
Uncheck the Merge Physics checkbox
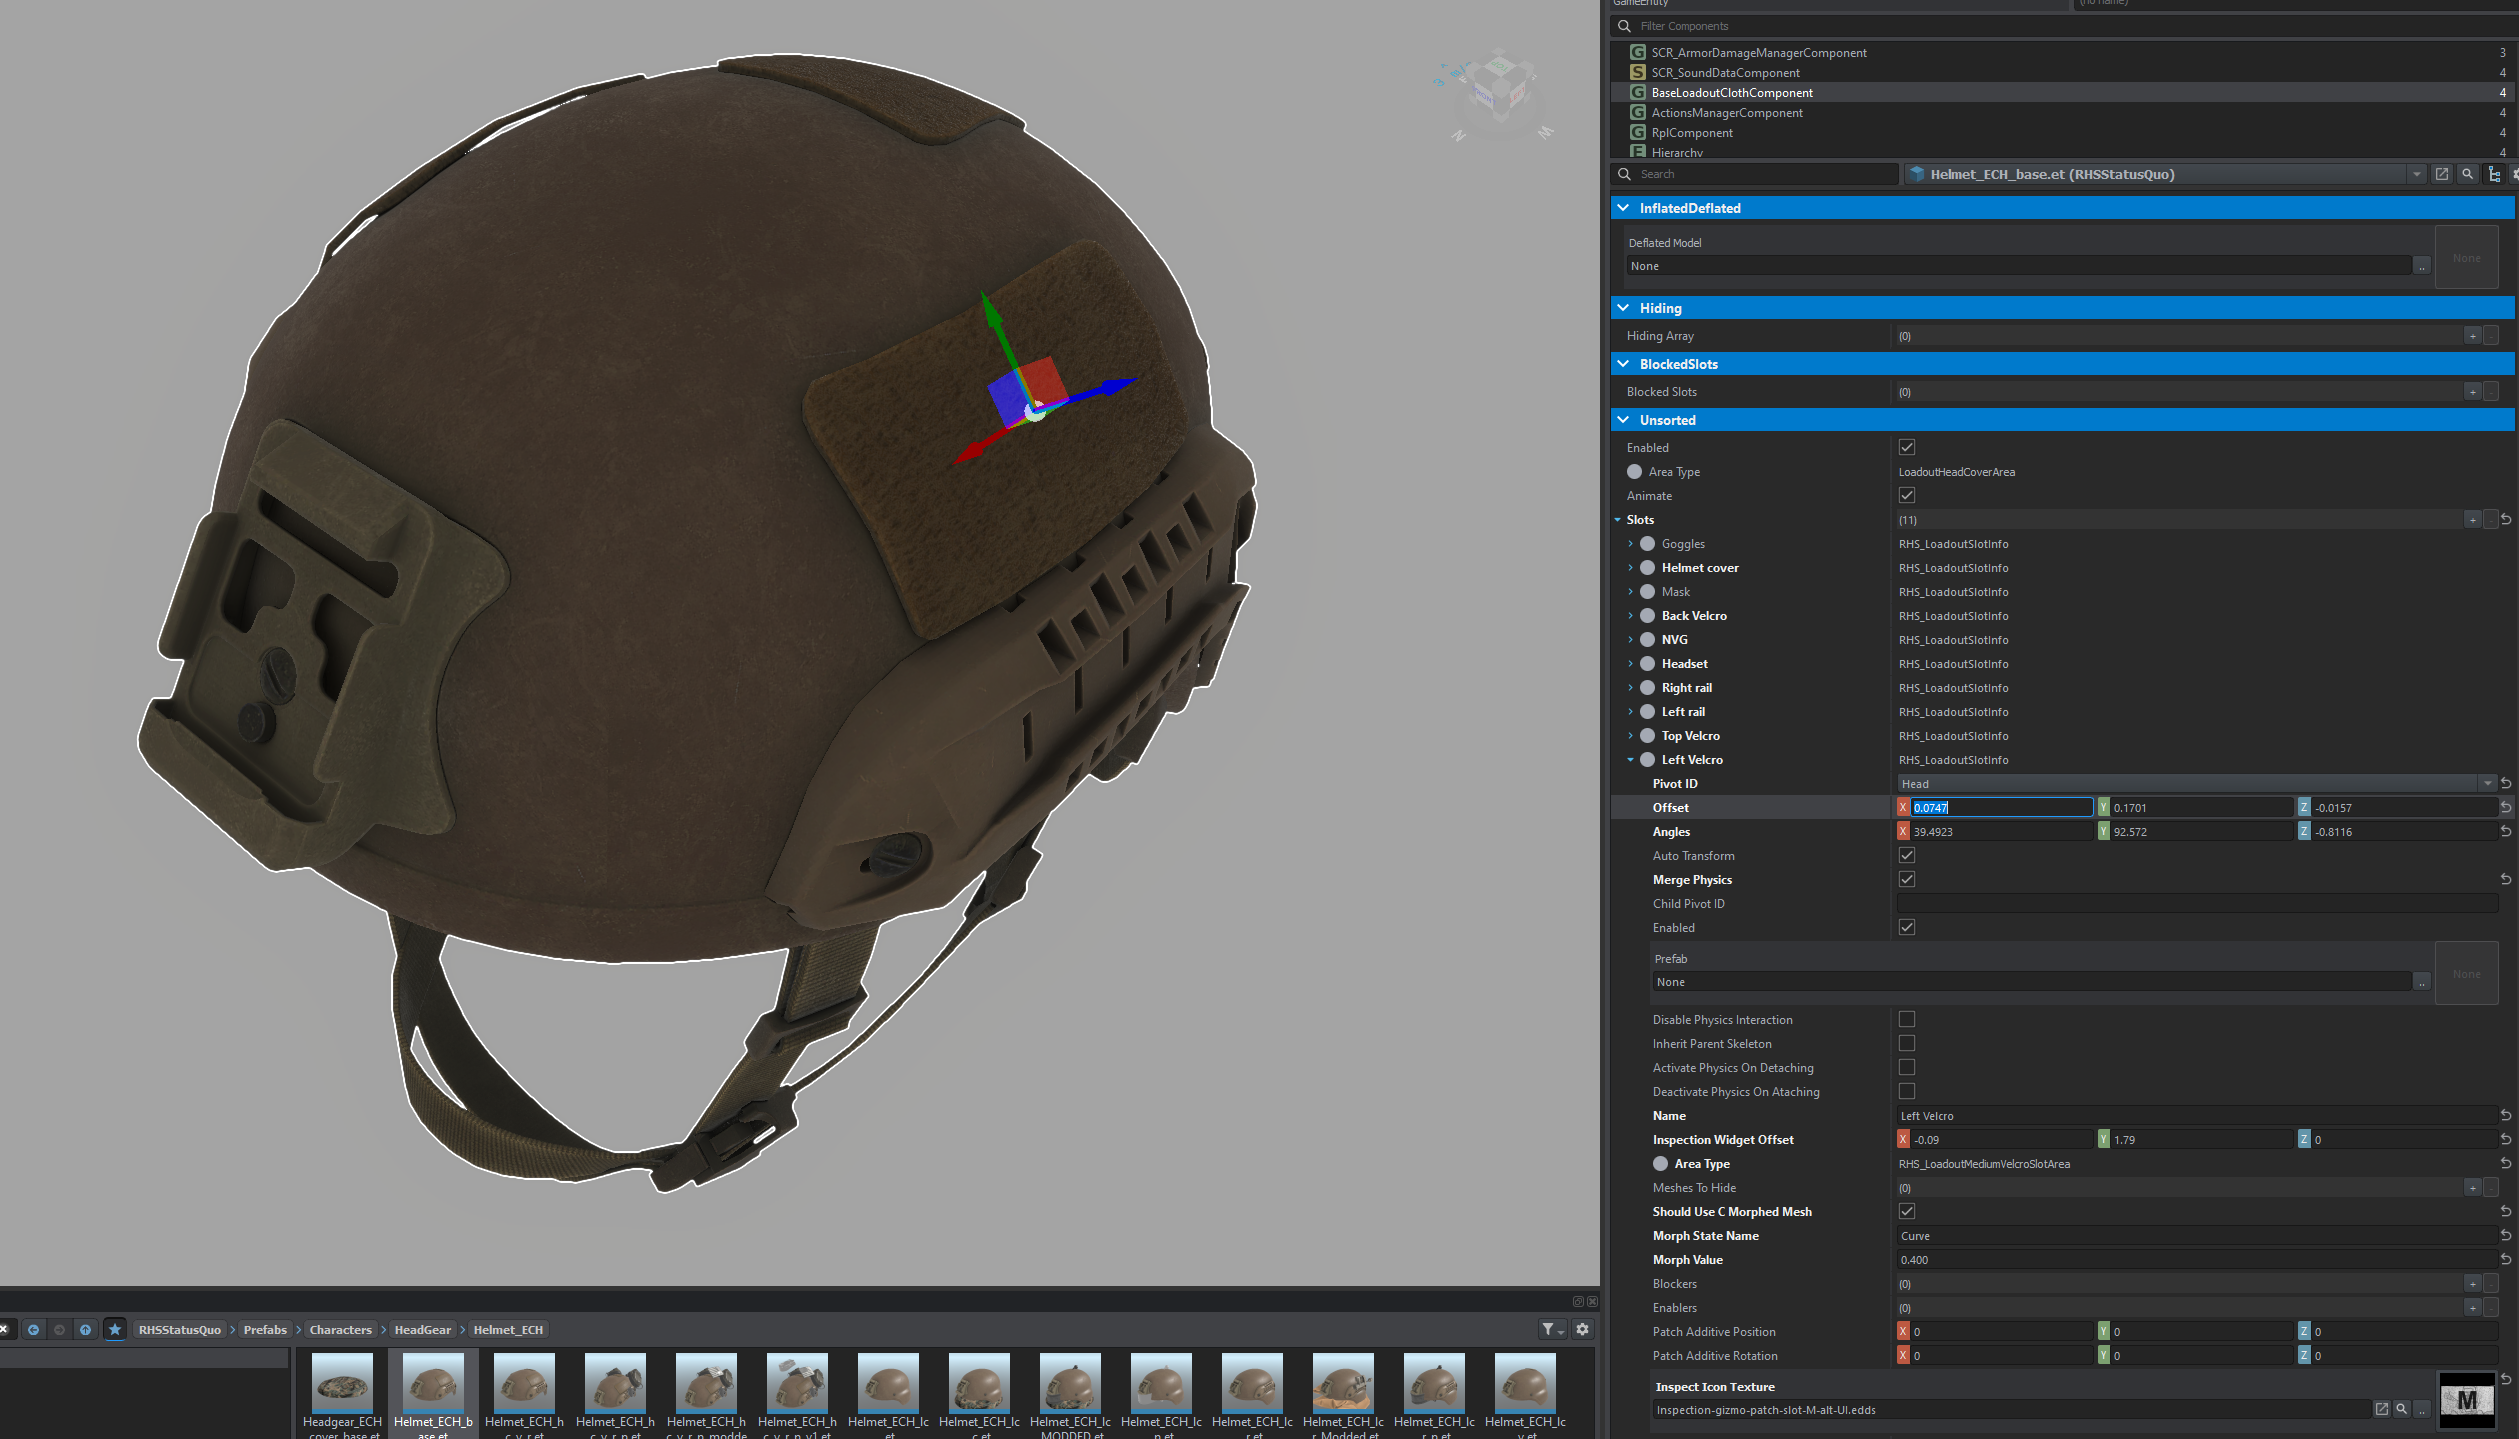pyautogui.click(x=1907, y=879)
